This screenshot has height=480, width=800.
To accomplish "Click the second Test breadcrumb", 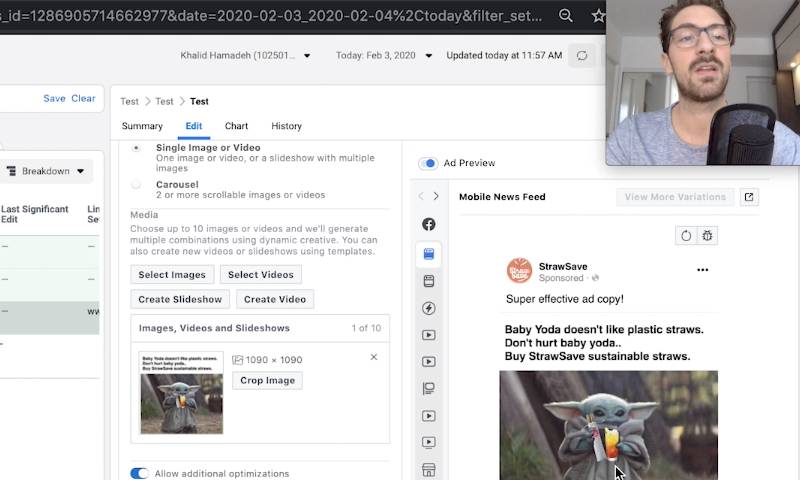I will point(164,102).
